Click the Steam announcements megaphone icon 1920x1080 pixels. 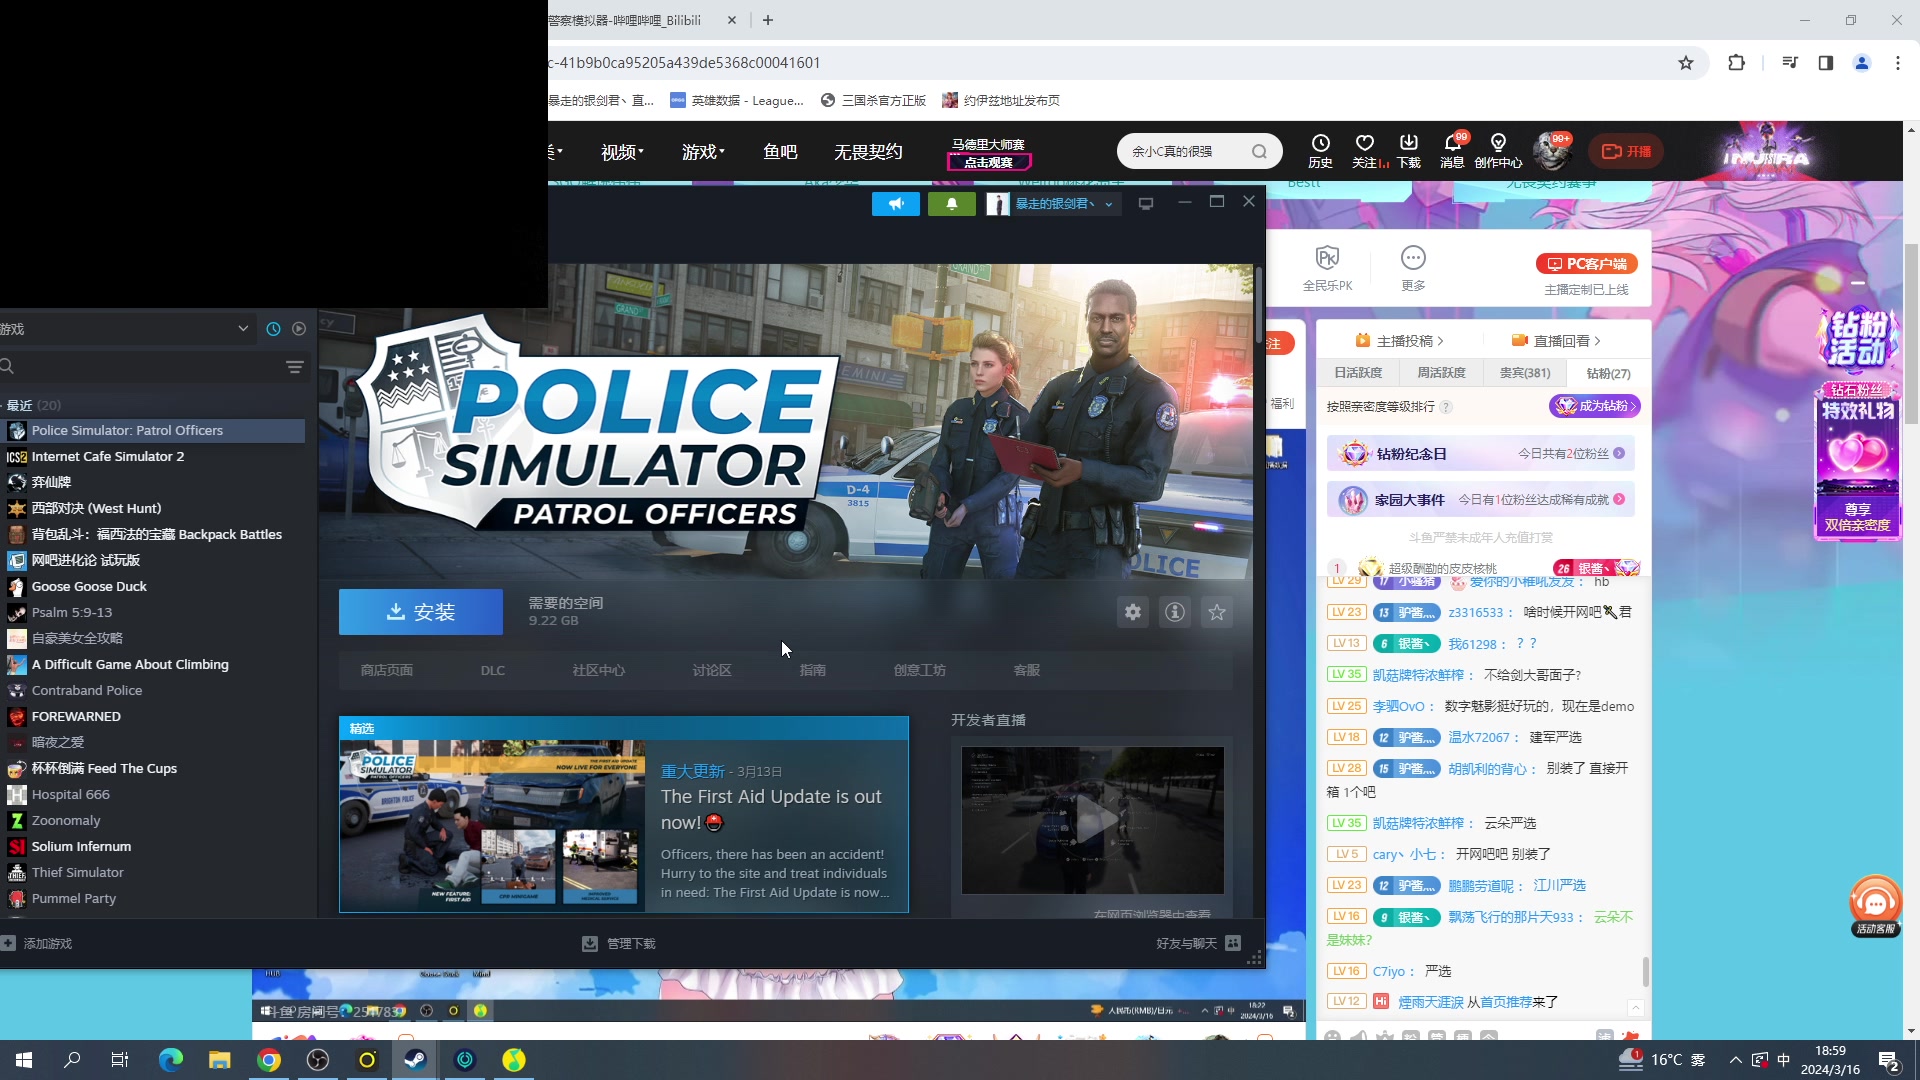[895, 204]
